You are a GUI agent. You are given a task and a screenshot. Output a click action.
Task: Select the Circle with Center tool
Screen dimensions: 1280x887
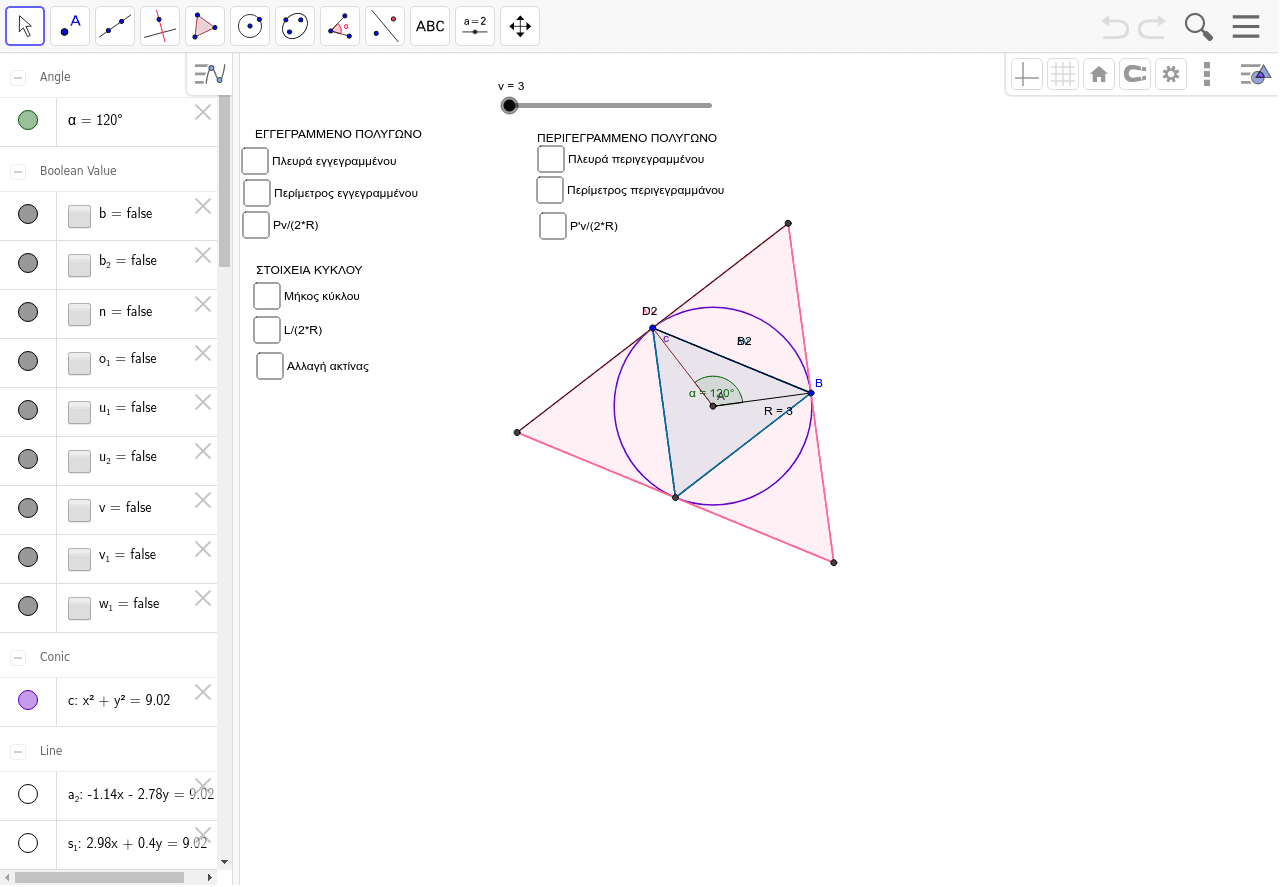250,26
